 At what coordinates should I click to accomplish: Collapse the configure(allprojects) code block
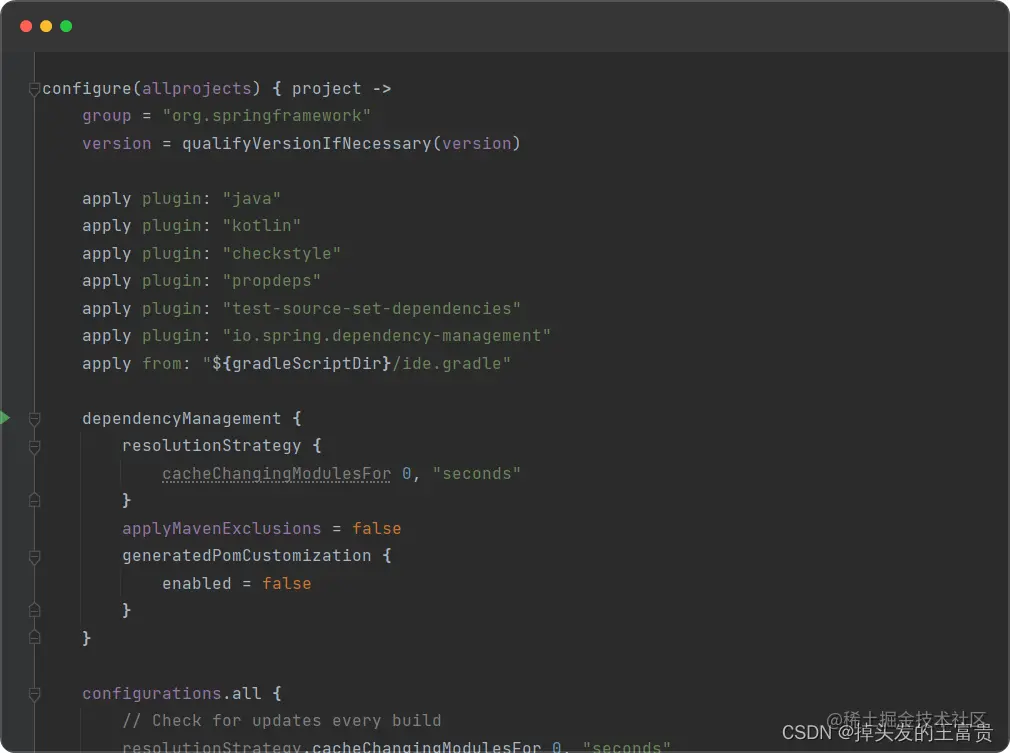coord(35,89)
